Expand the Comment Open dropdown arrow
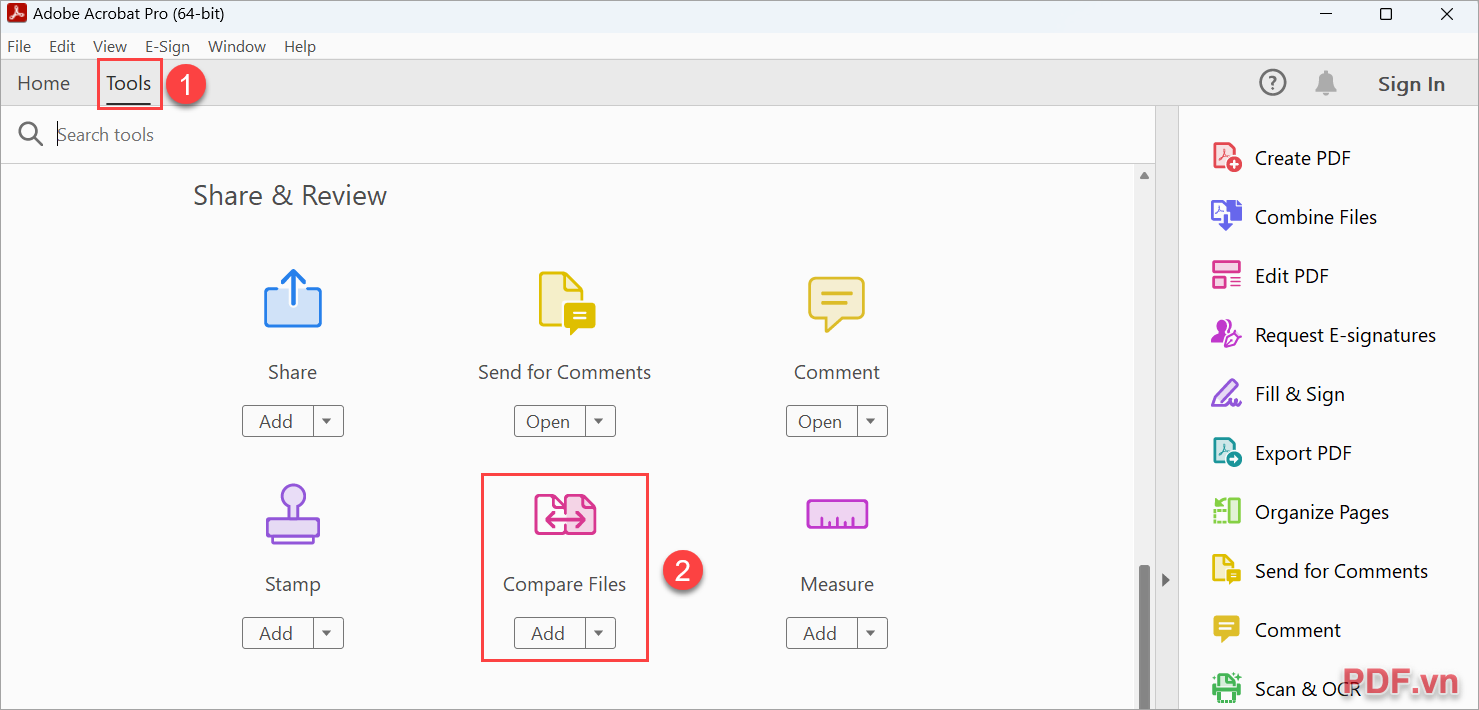Screen dimensions: 1479x710 pyautogui.click(x=872, y=421)
